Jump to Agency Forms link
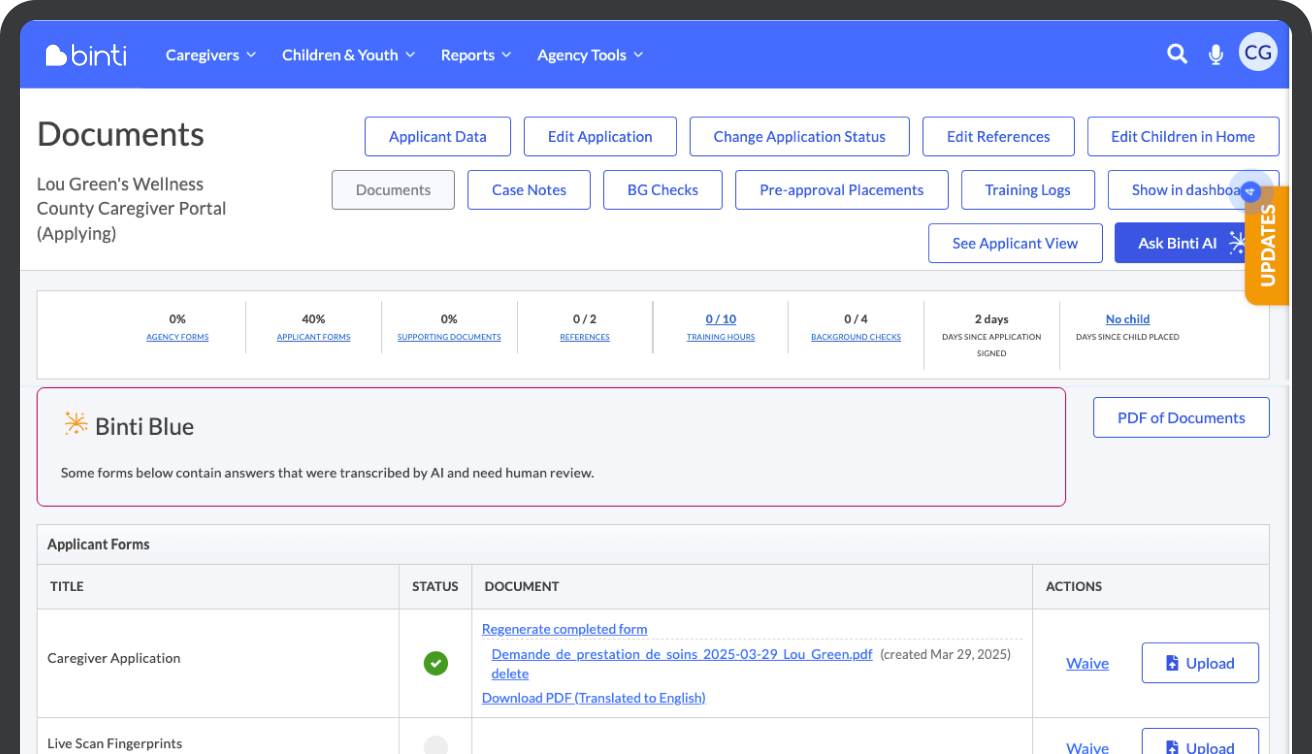 coord(177,337)
